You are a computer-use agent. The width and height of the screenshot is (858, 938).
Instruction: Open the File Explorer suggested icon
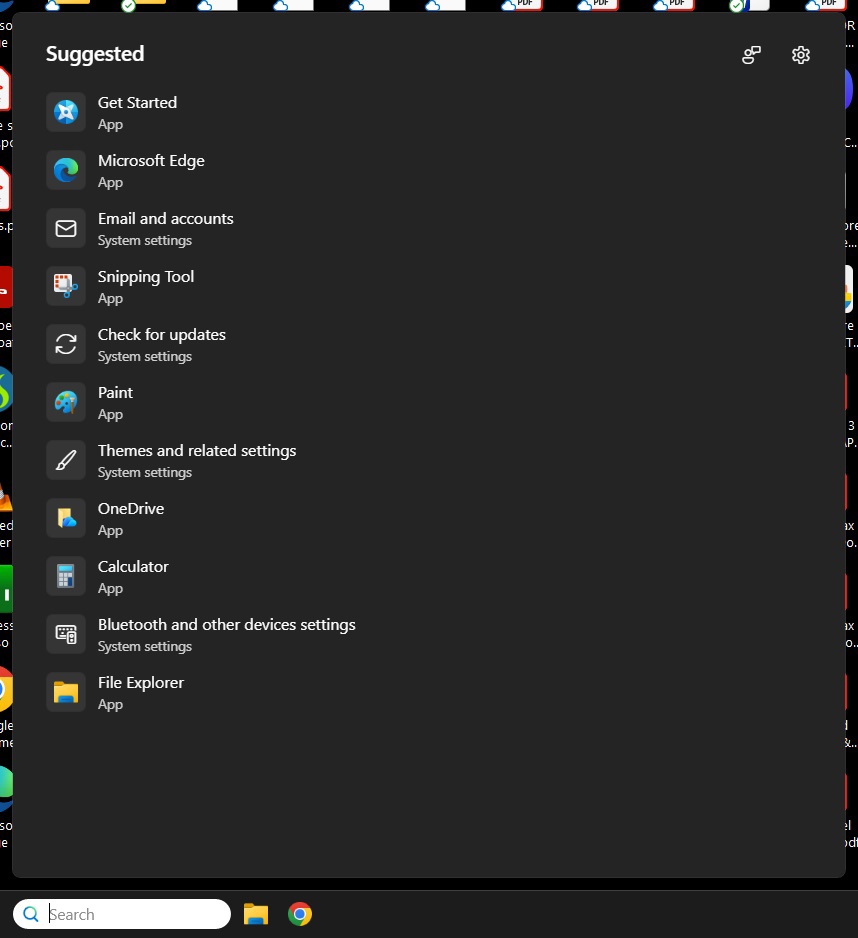(x=66, y=692)
